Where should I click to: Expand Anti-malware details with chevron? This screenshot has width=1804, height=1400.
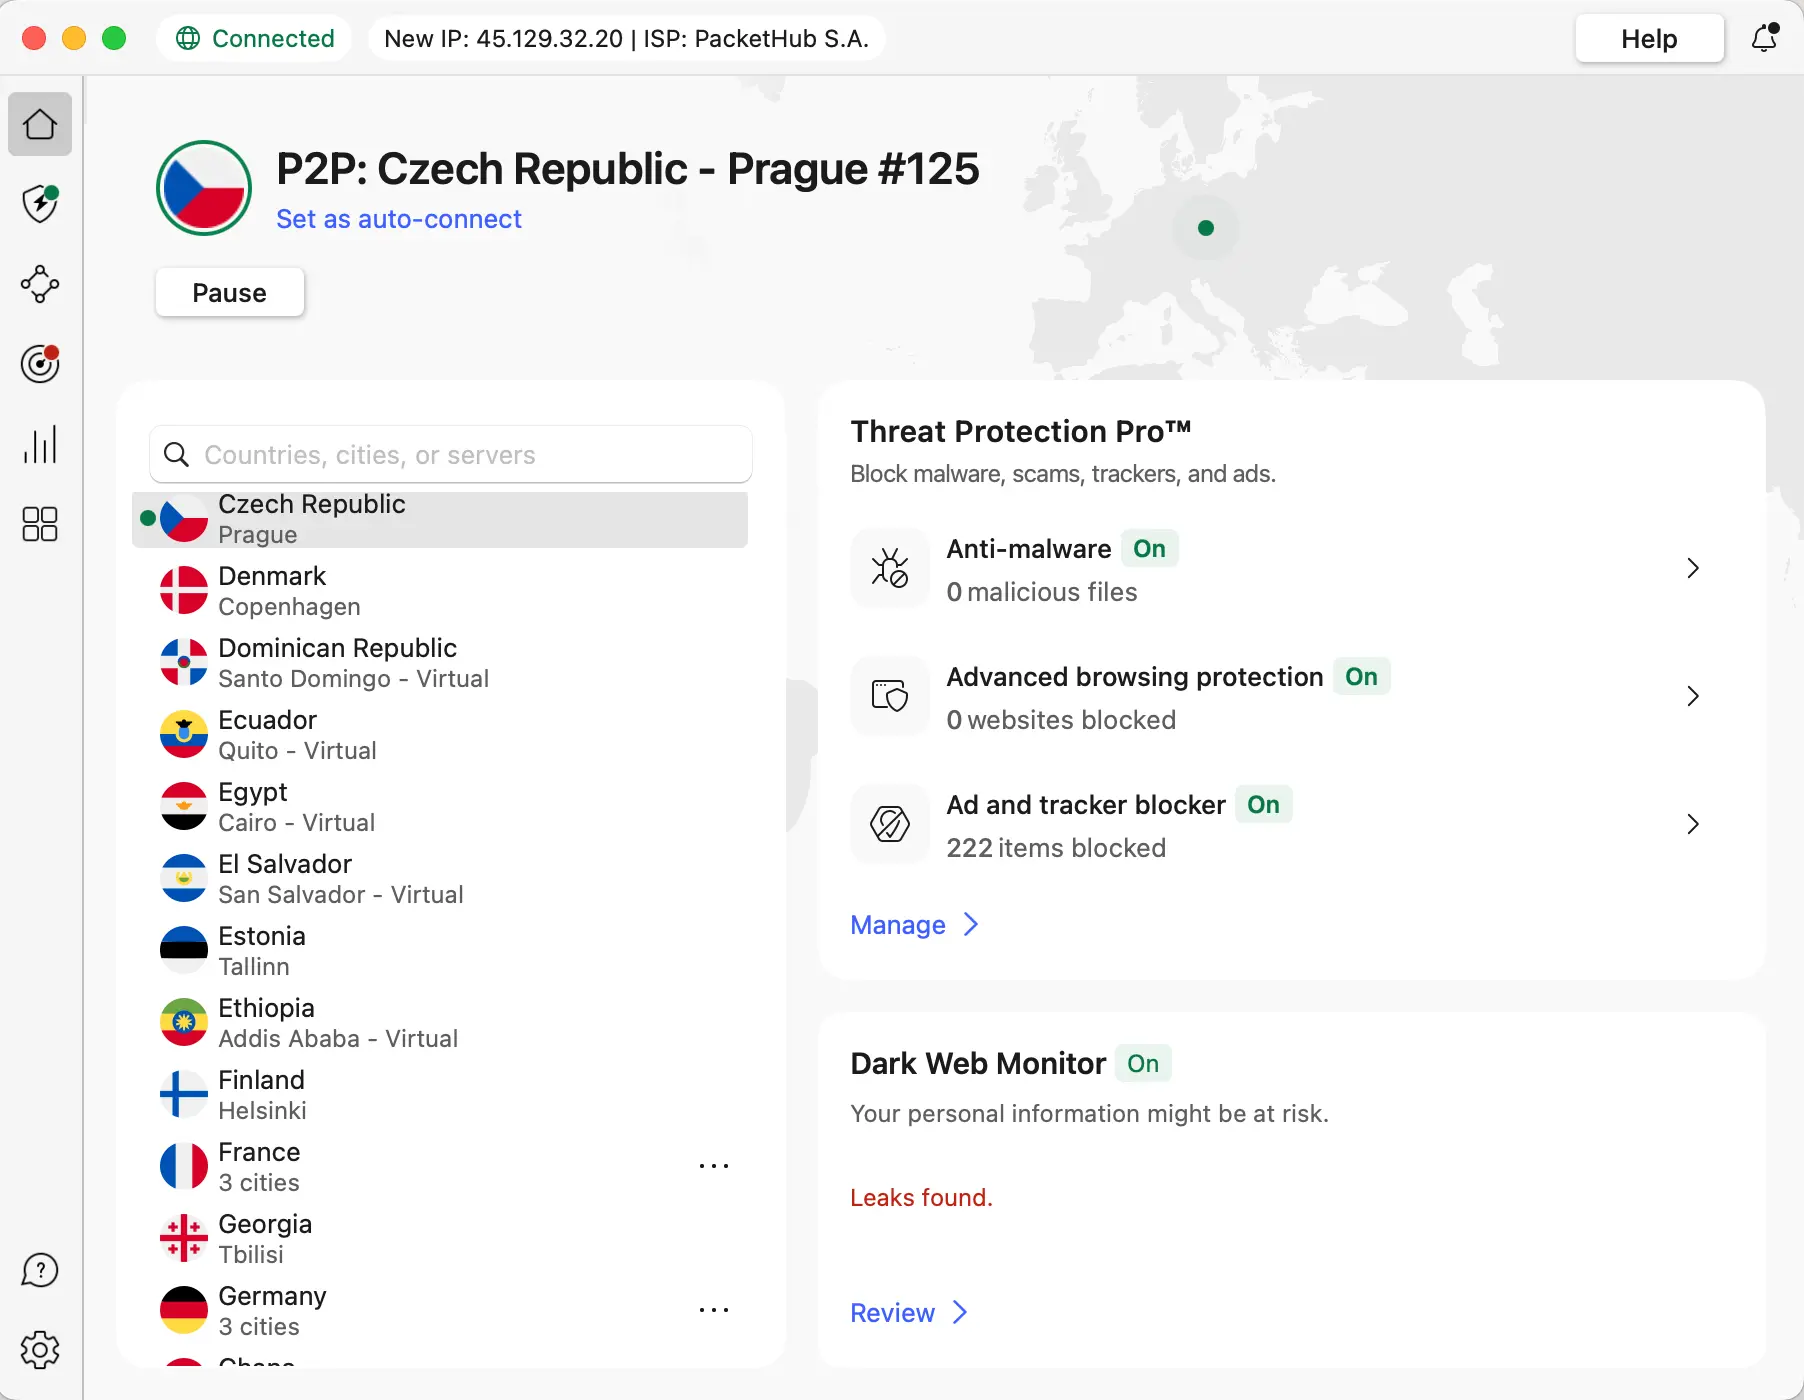point(1692,568)
